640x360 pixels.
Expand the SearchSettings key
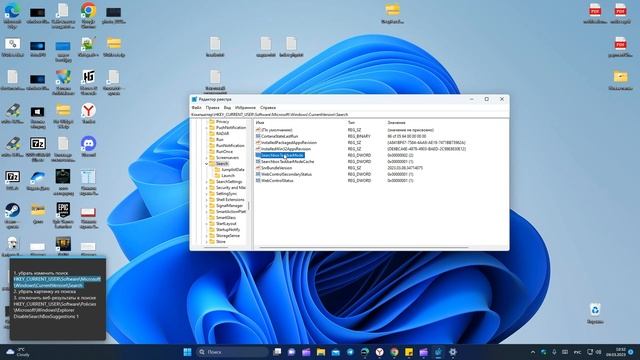pyautogui.click(x=207, y=182)
